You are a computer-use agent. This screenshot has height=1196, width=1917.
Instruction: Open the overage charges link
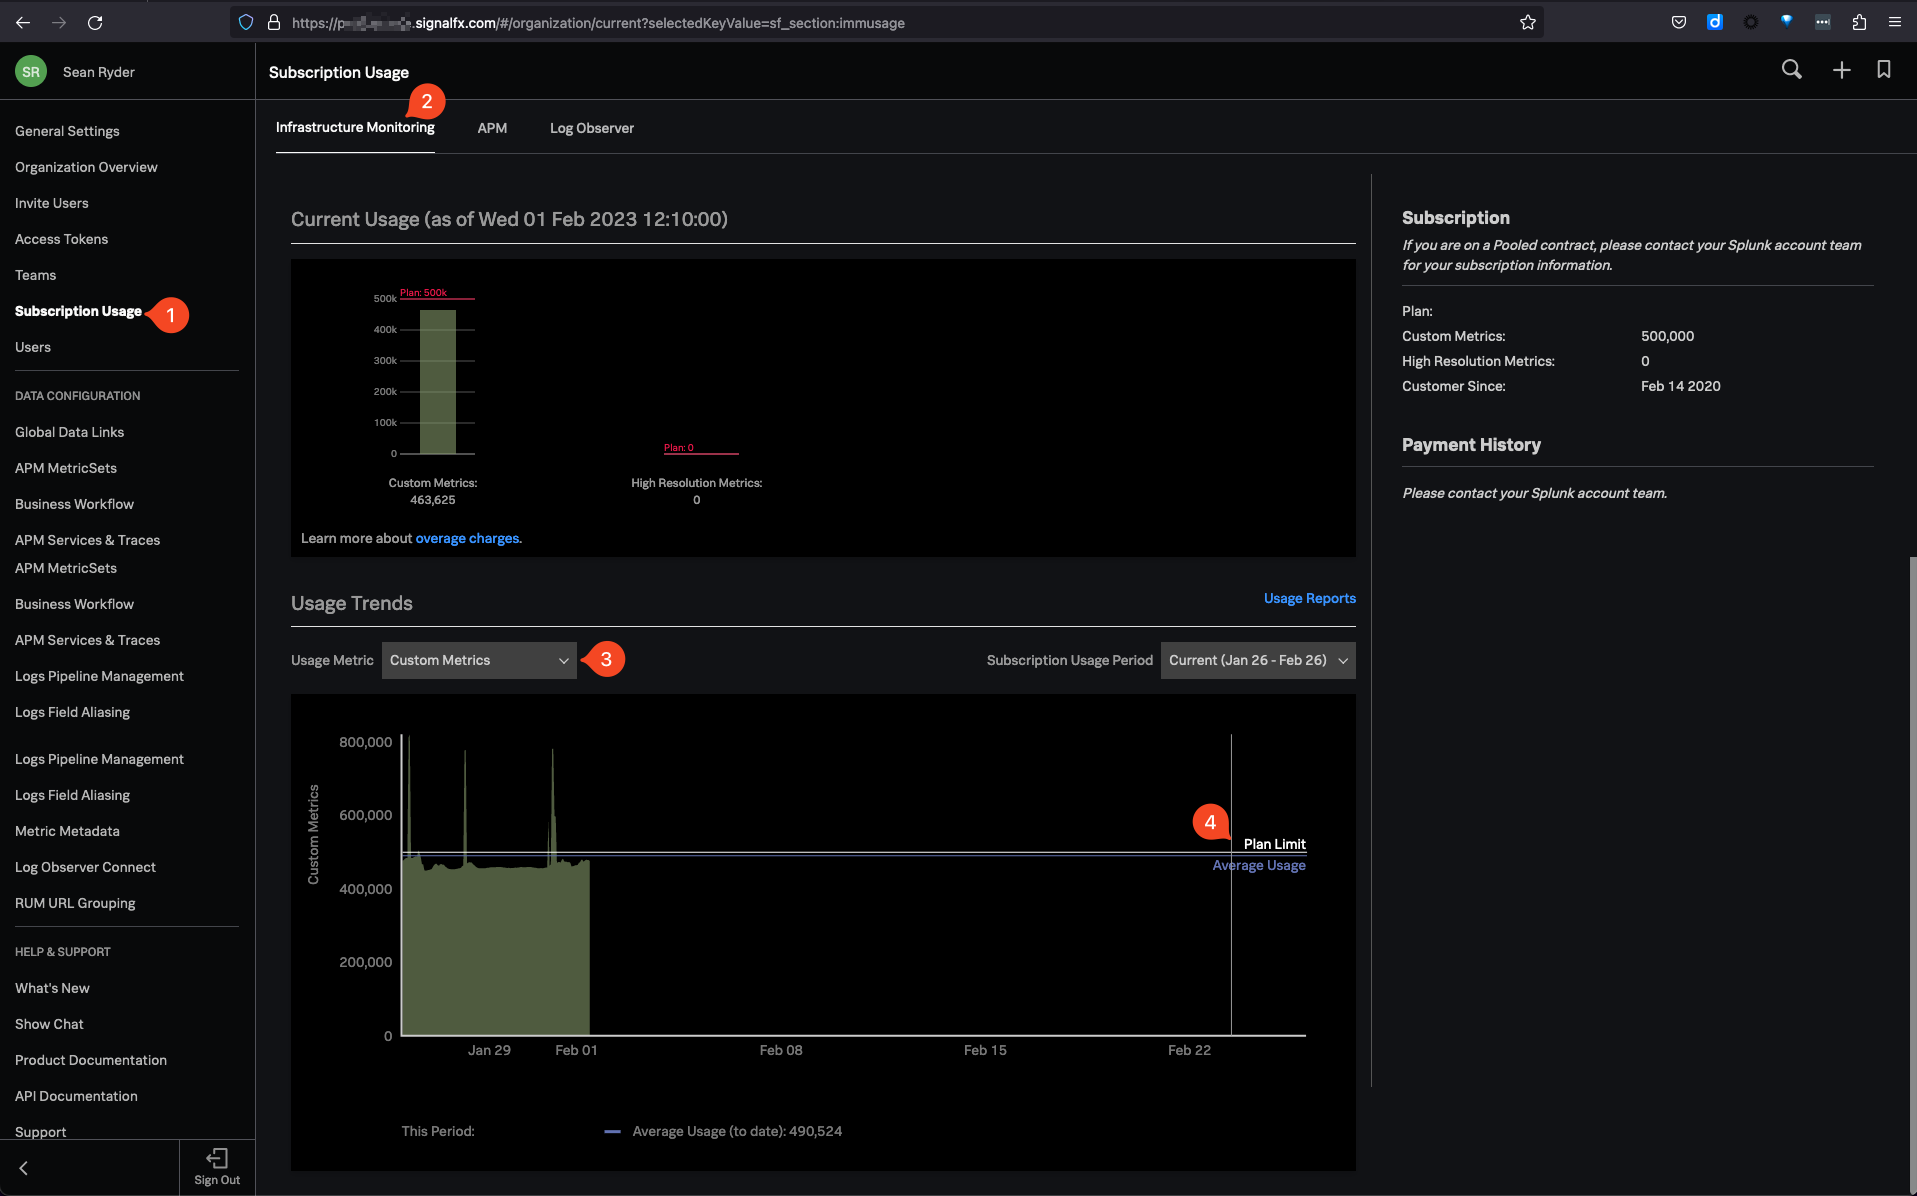coord(467,538)
